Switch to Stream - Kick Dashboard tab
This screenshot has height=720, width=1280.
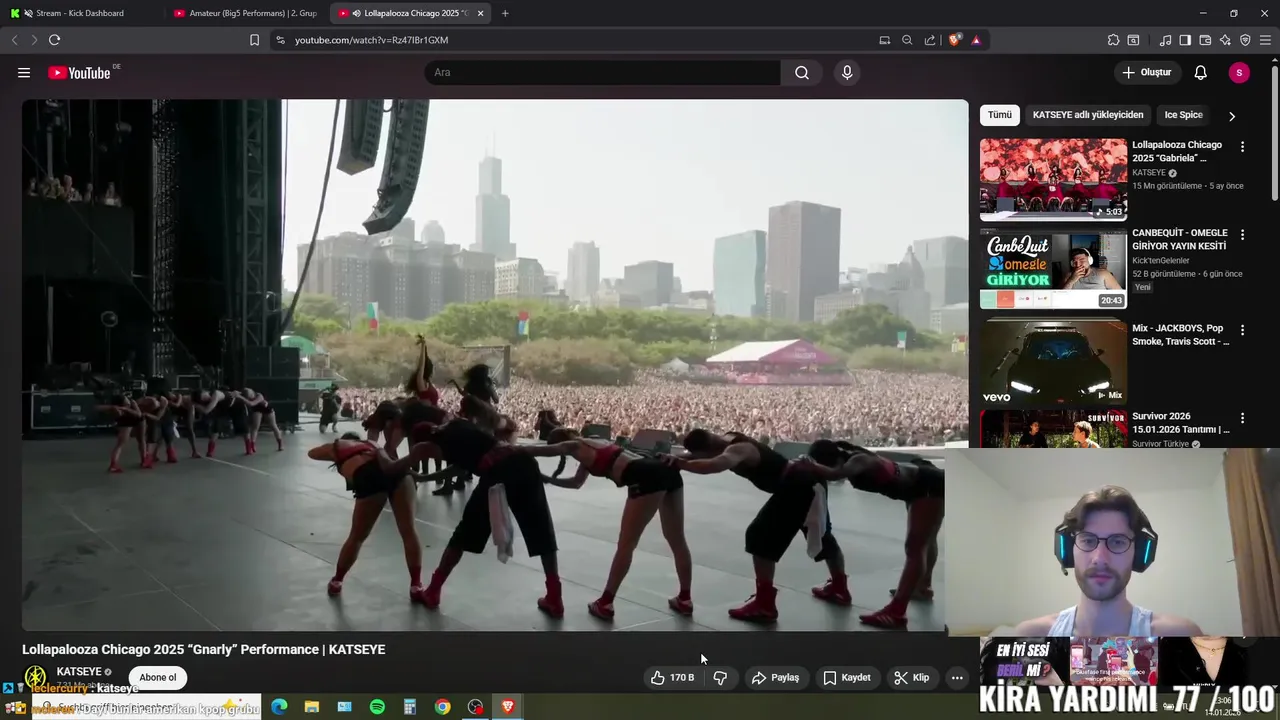80,13
